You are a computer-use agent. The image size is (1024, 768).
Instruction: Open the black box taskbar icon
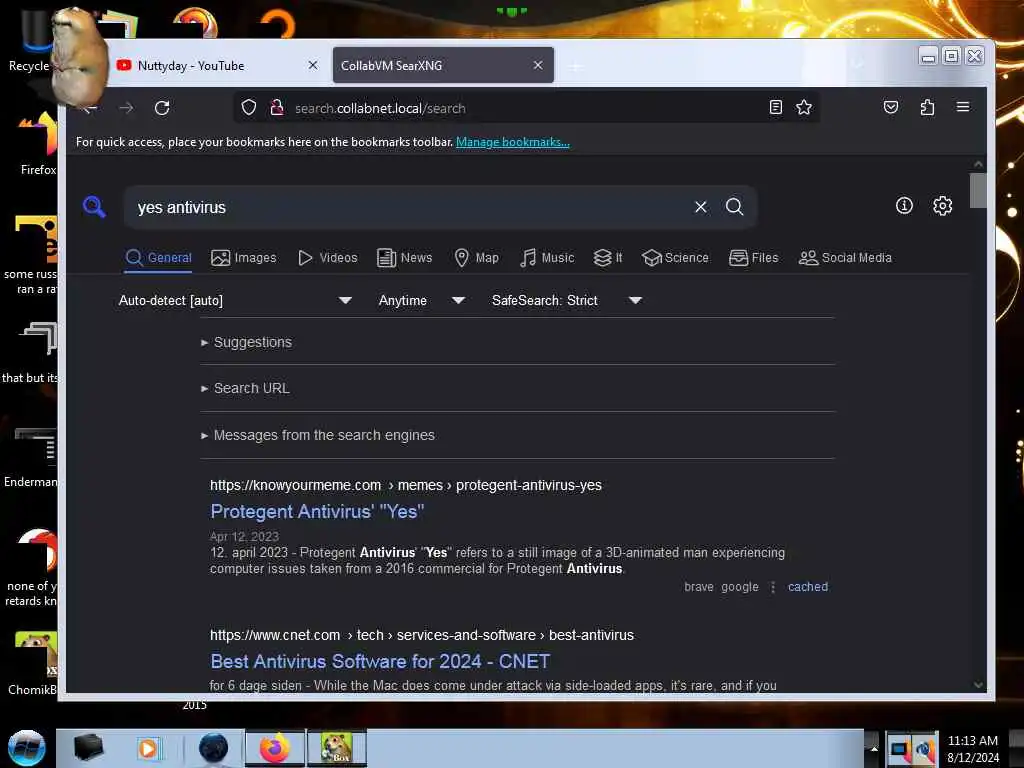click(x=88, y=748)
